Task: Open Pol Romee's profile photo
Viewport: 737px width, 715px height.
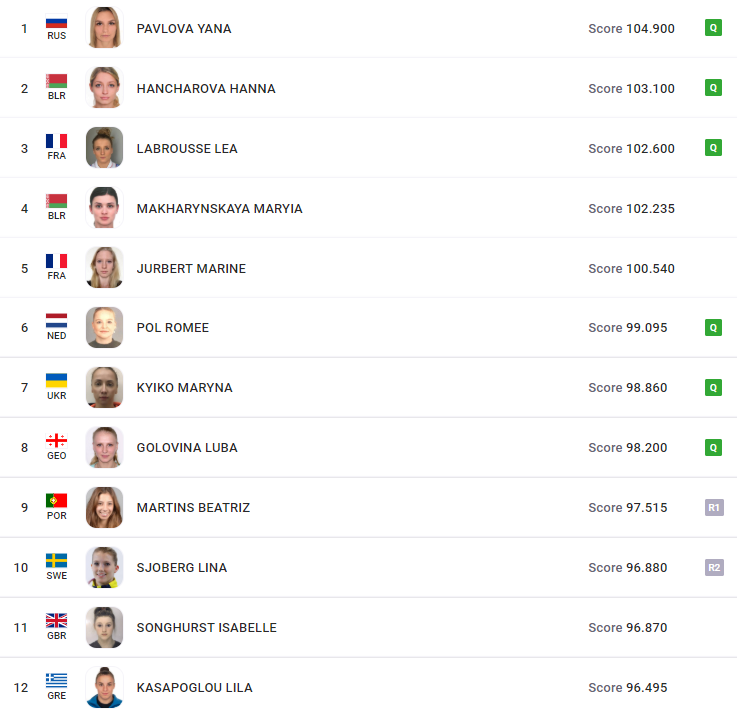Action: click(x=104, y=328)
